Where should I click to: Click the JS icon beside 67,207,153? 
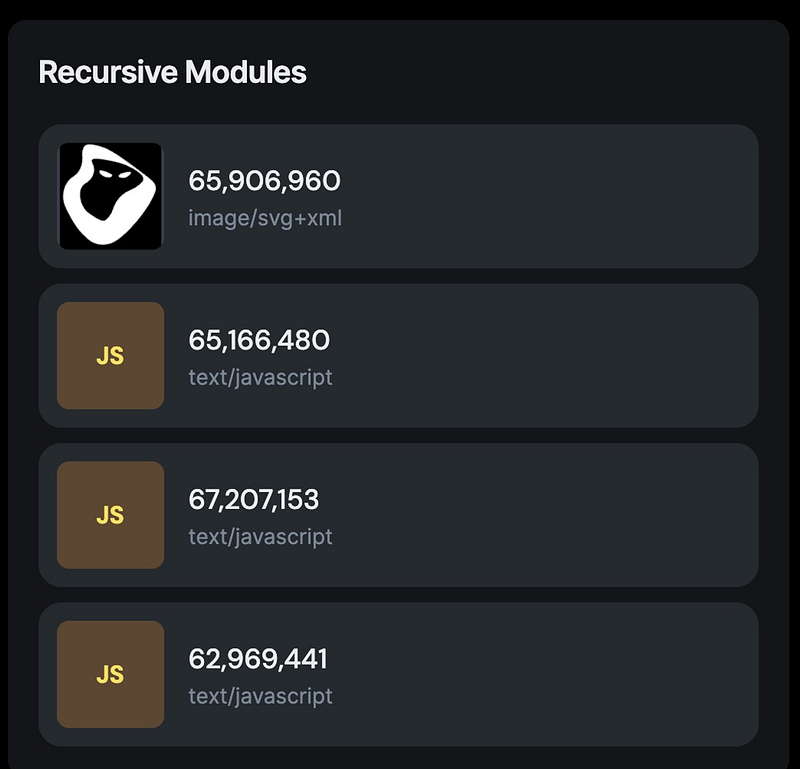tap(110, 515)
